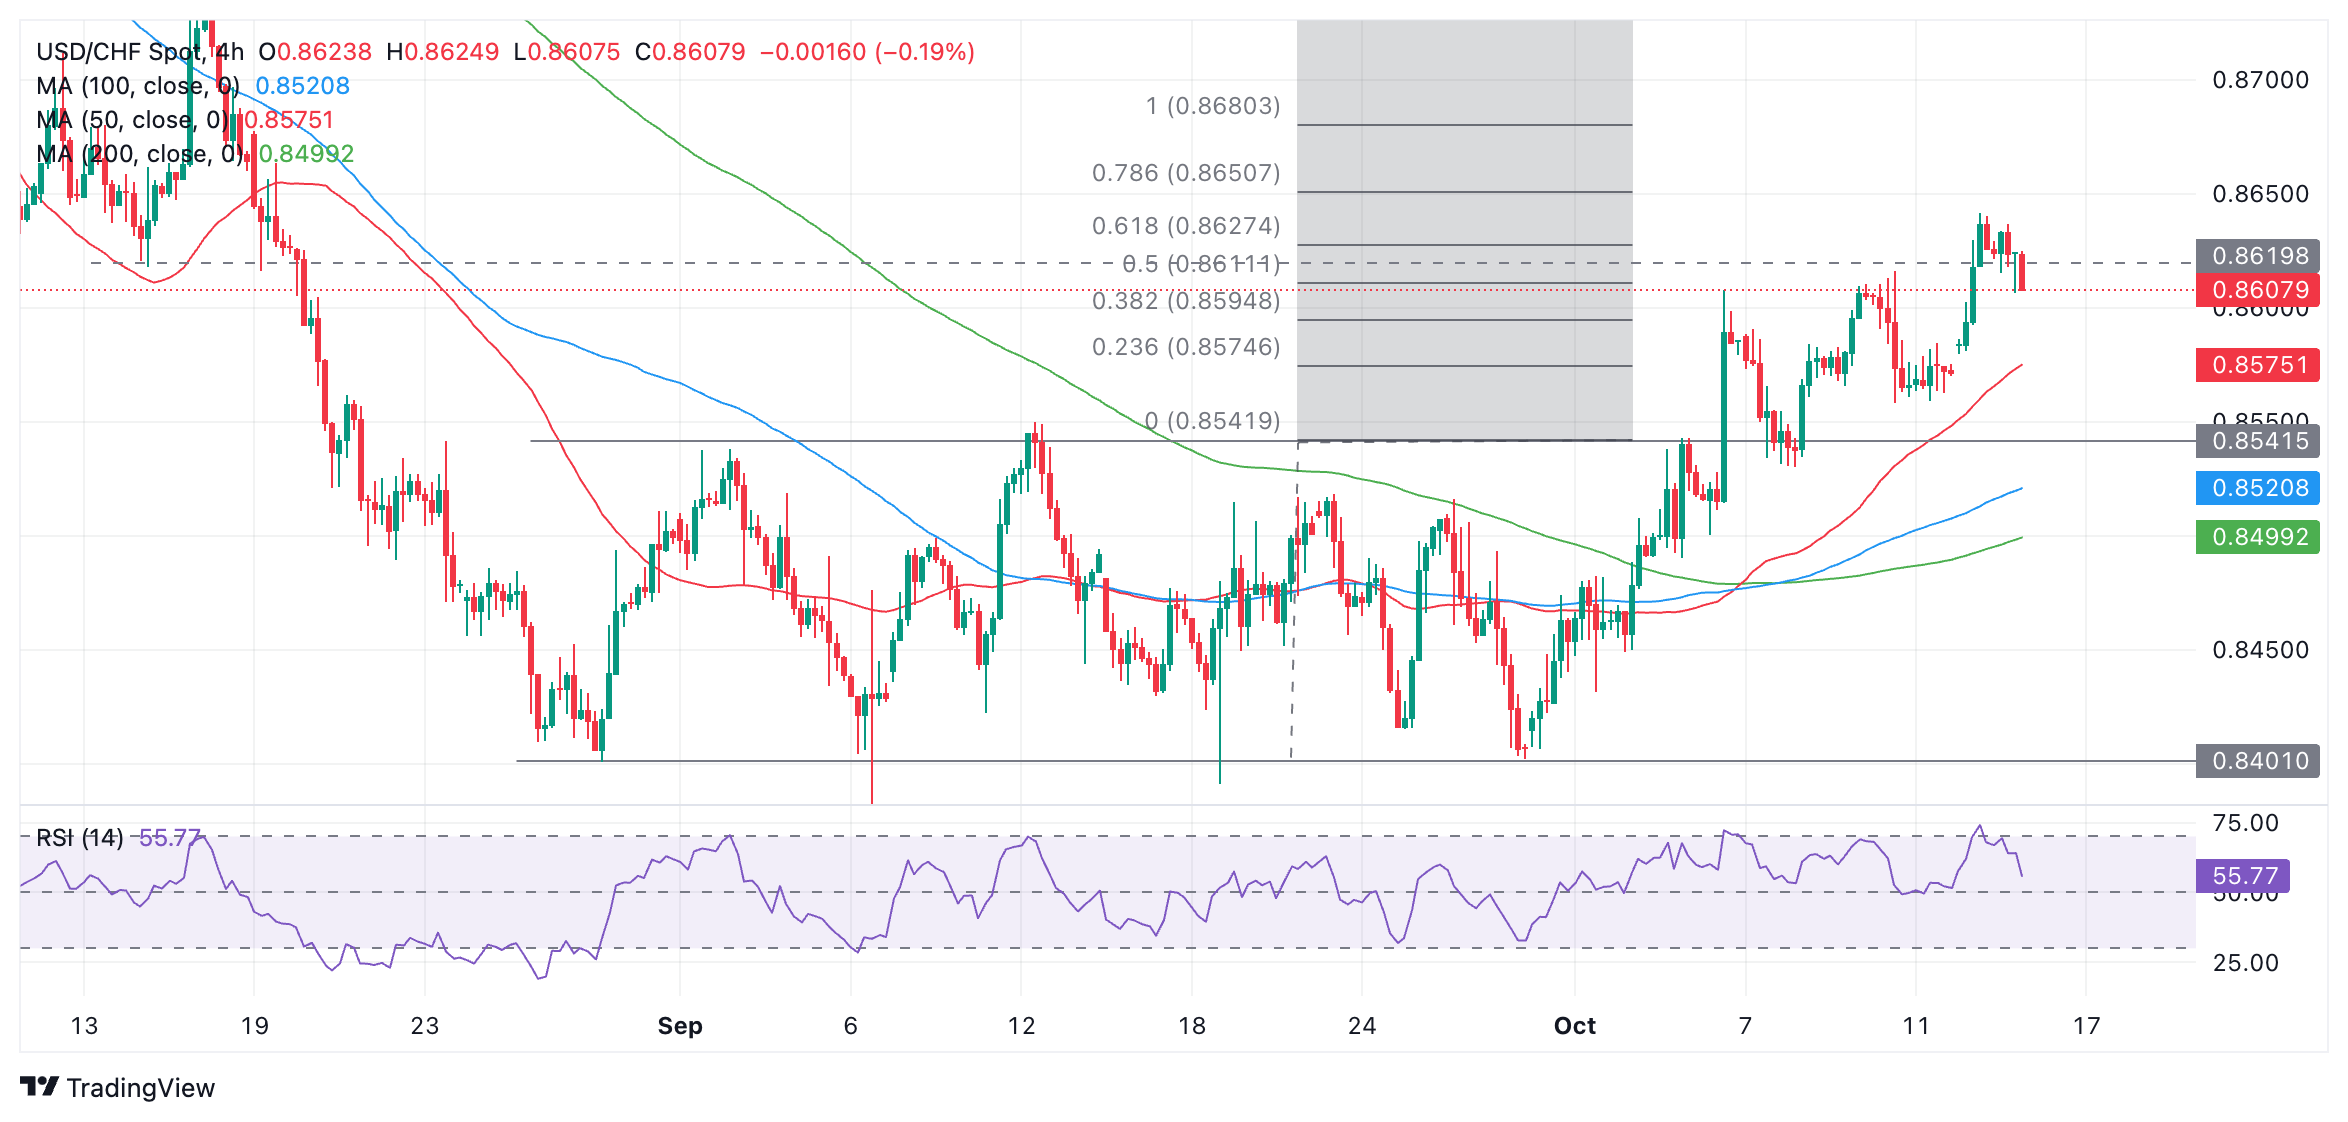Image resolution: width=2348 pixels, height=1122 pixels.
Task: Click the blue 0.85208 MA price tag
Action: [2258, 488]
